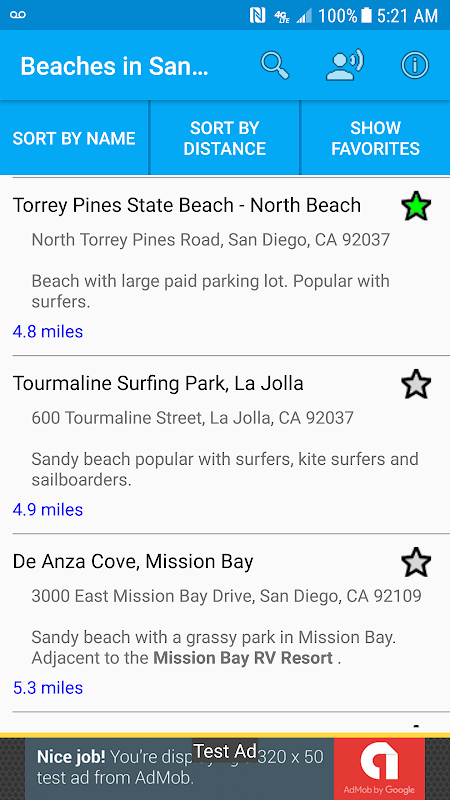Image resolution: width=450 pixels, height=800 pixels.
Task: Tap the 5.3 miles distance link
Action: coord(48,688)
